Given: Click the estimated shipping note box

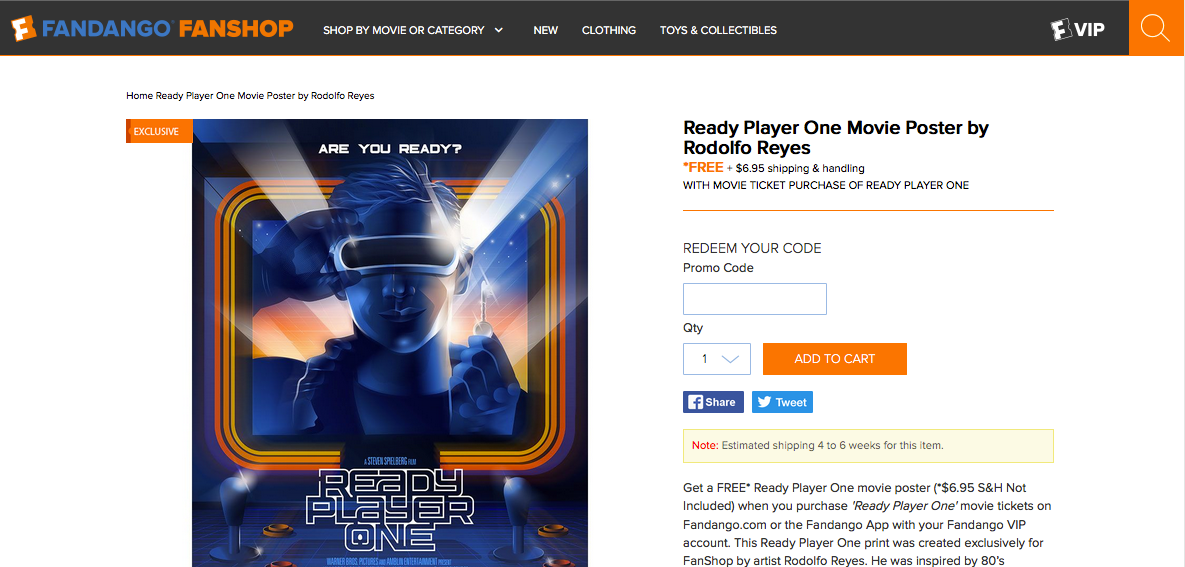Looking at the screenshot, I should point(868,445).
